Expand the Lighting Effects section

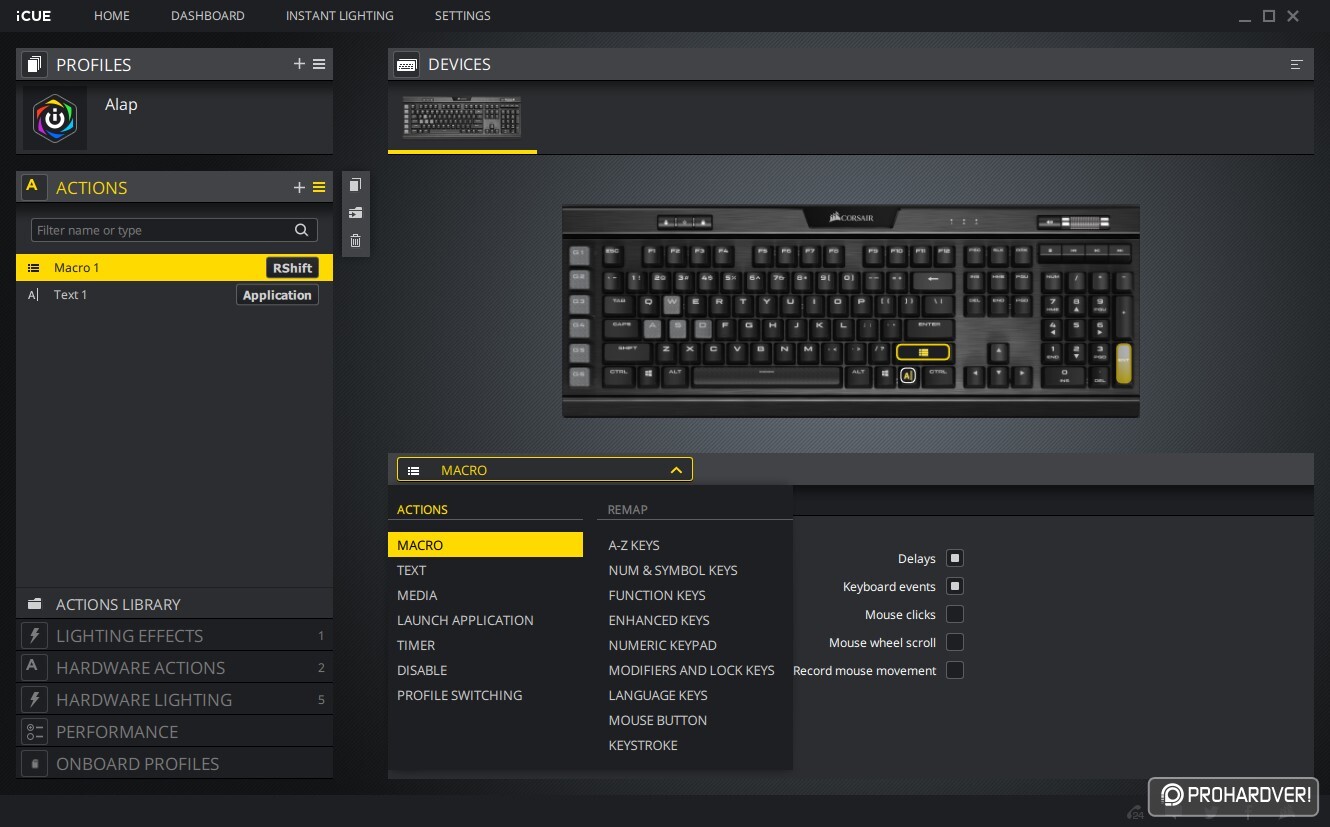[x=174, y=636]
